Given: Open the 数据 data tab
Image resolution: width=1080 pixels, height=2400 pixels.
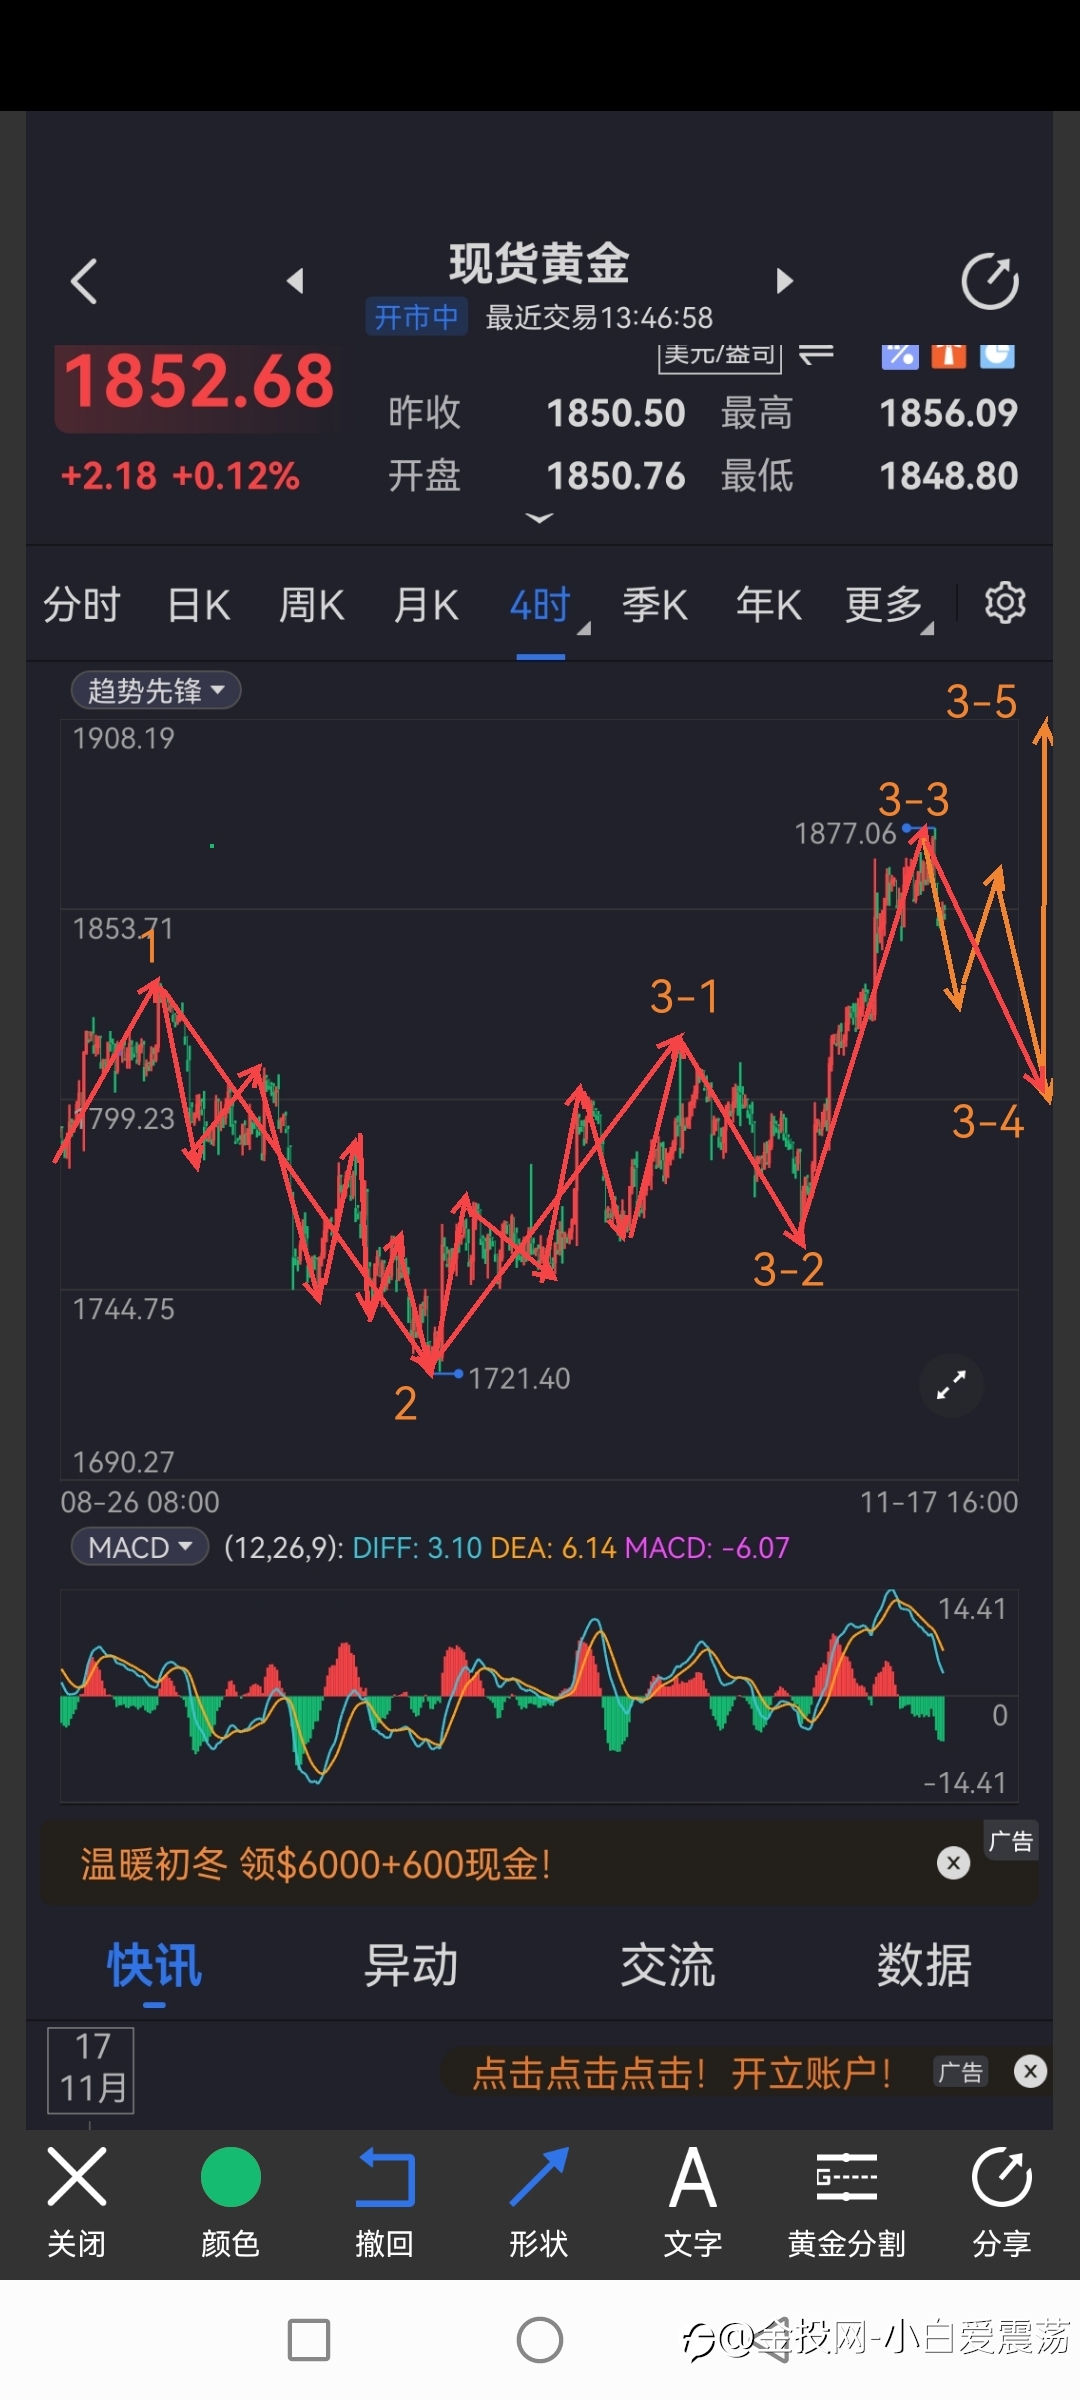Looking at the screenshot, I should click(924, 1965).
